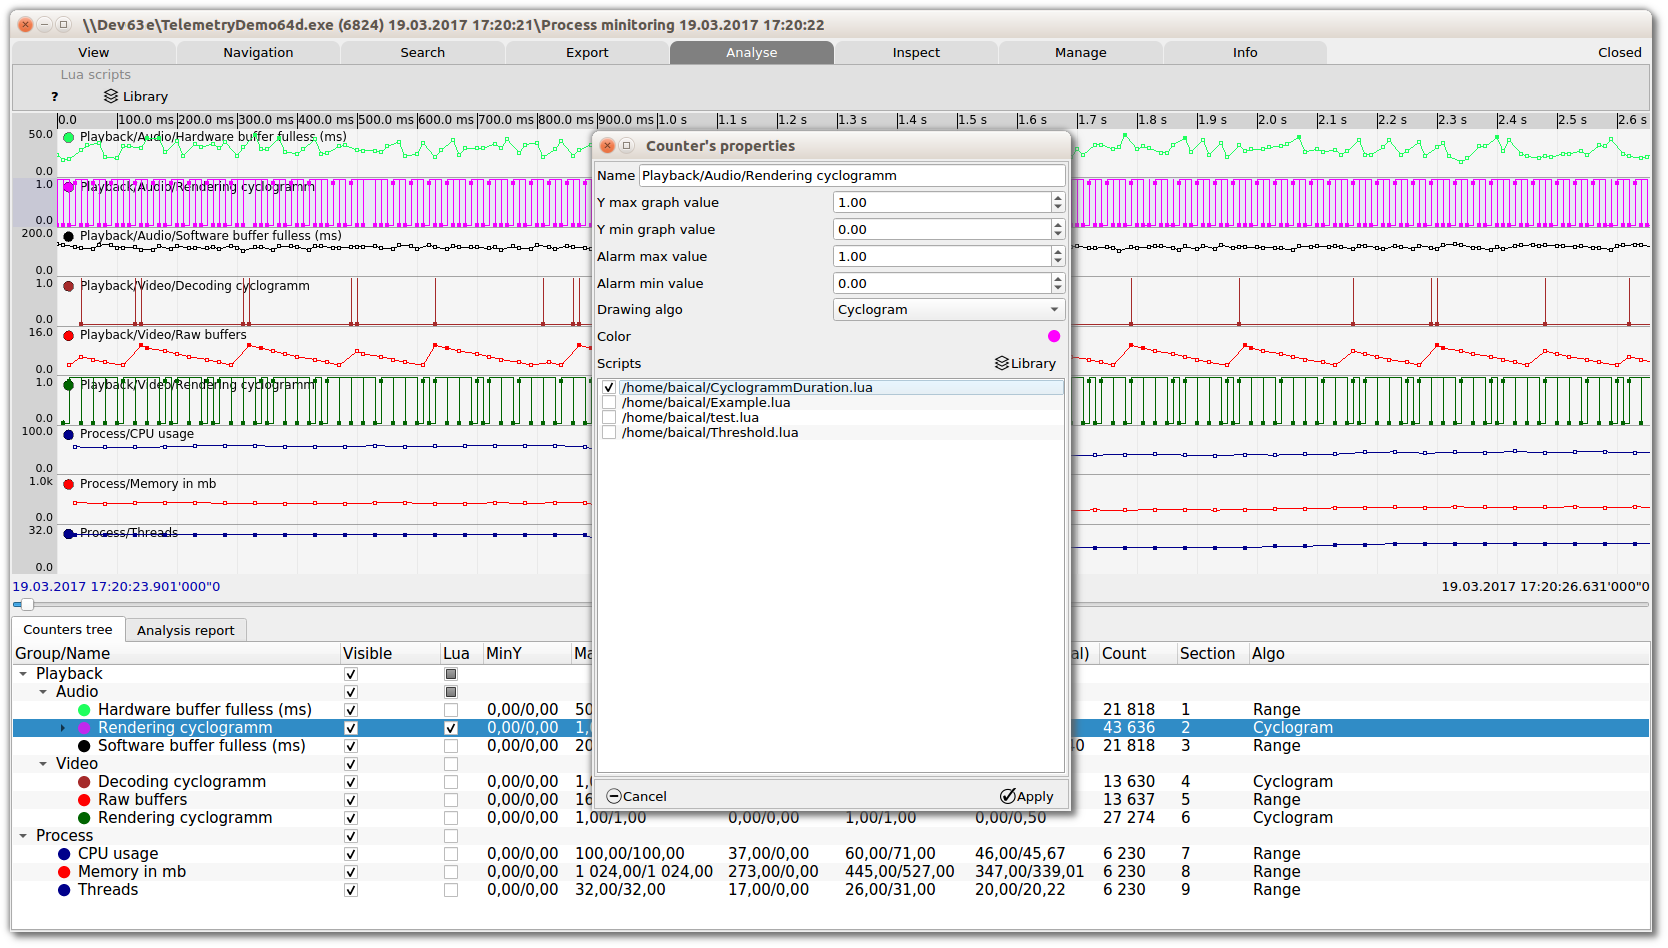Cancel the Counter's properties dialog

(x=637, y=796)
